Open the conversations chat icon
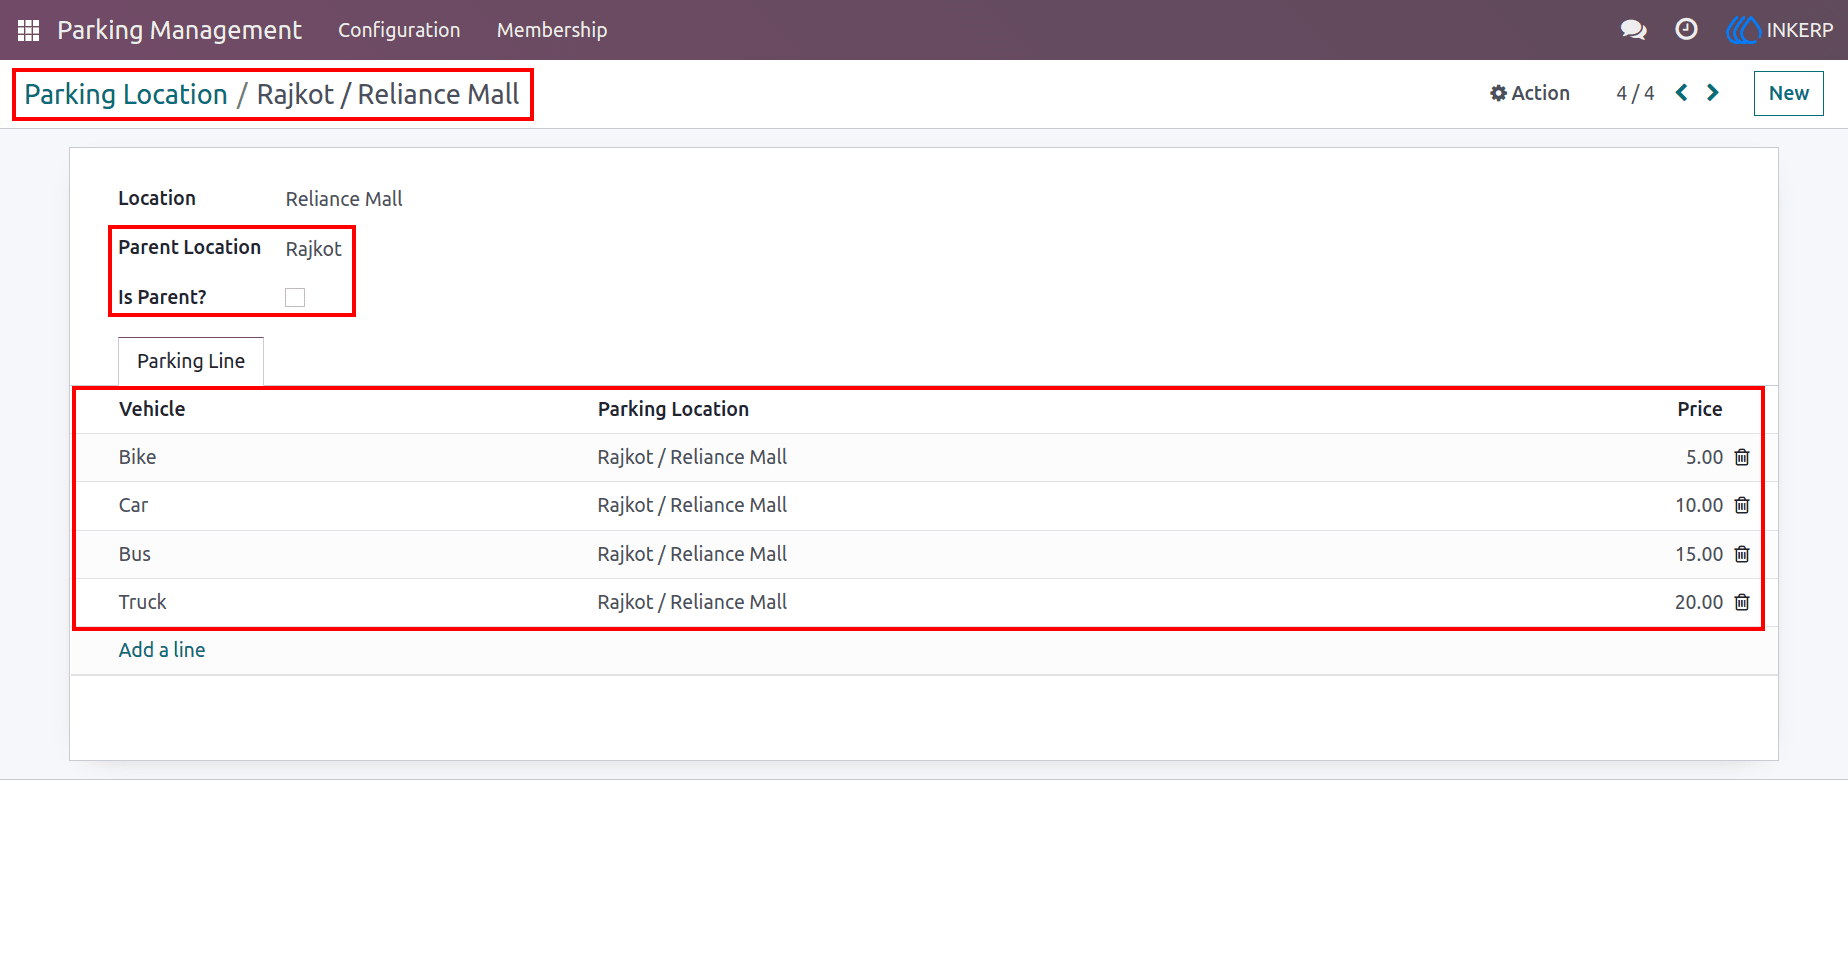 pos(1633,30)
